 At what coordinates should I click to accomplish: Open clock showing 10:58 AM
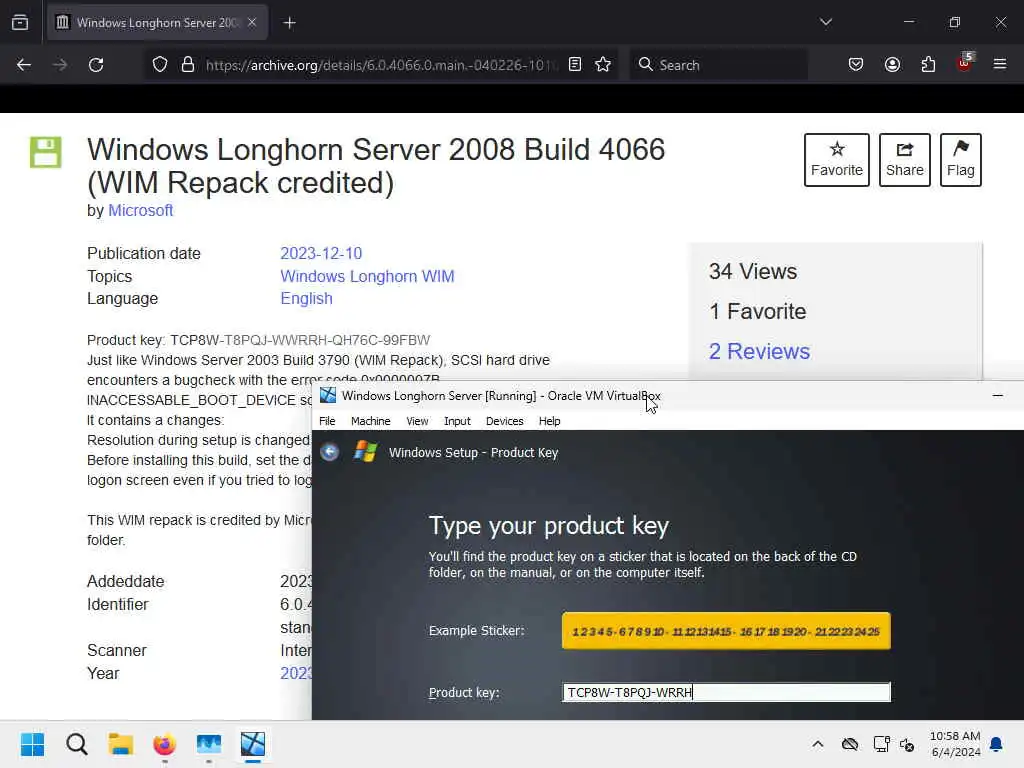[x=955, y=744]
